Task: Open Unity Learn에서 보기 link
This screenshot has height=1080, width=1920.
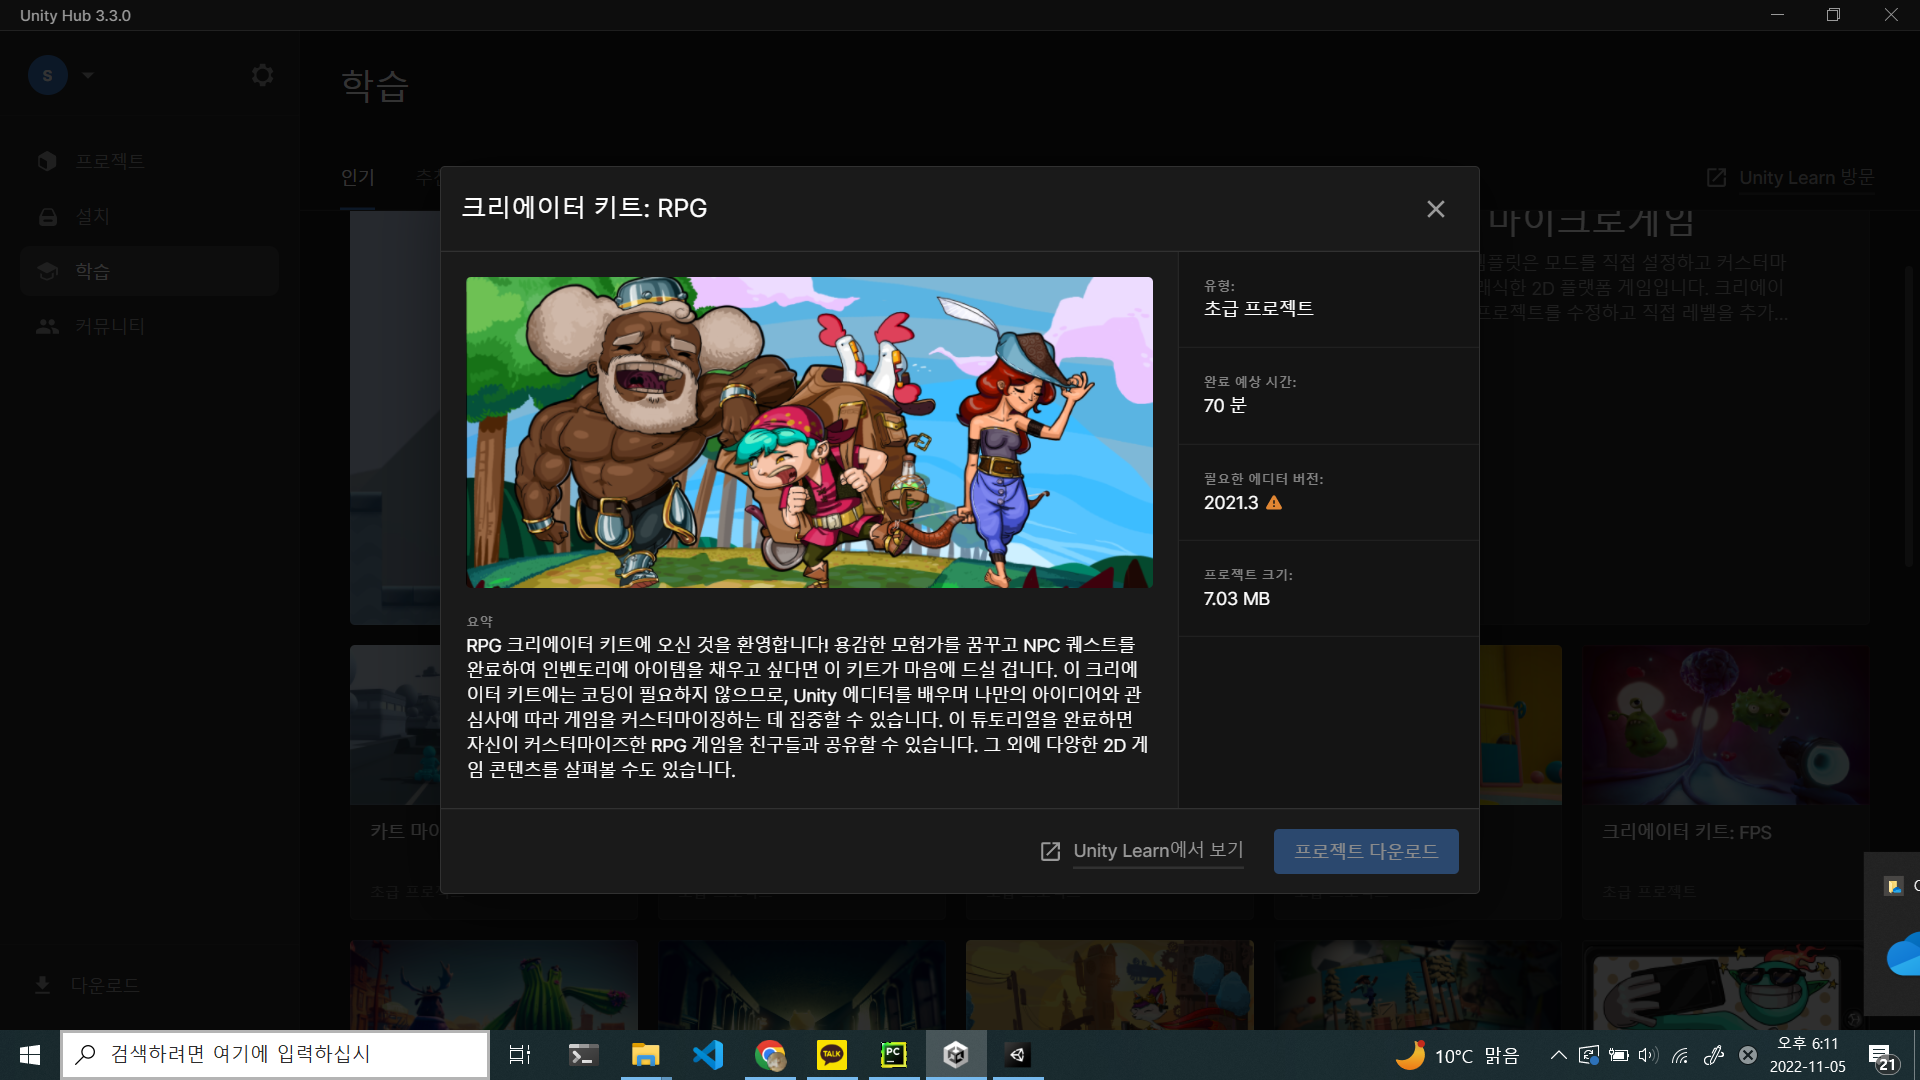Action: [1158, 851]
